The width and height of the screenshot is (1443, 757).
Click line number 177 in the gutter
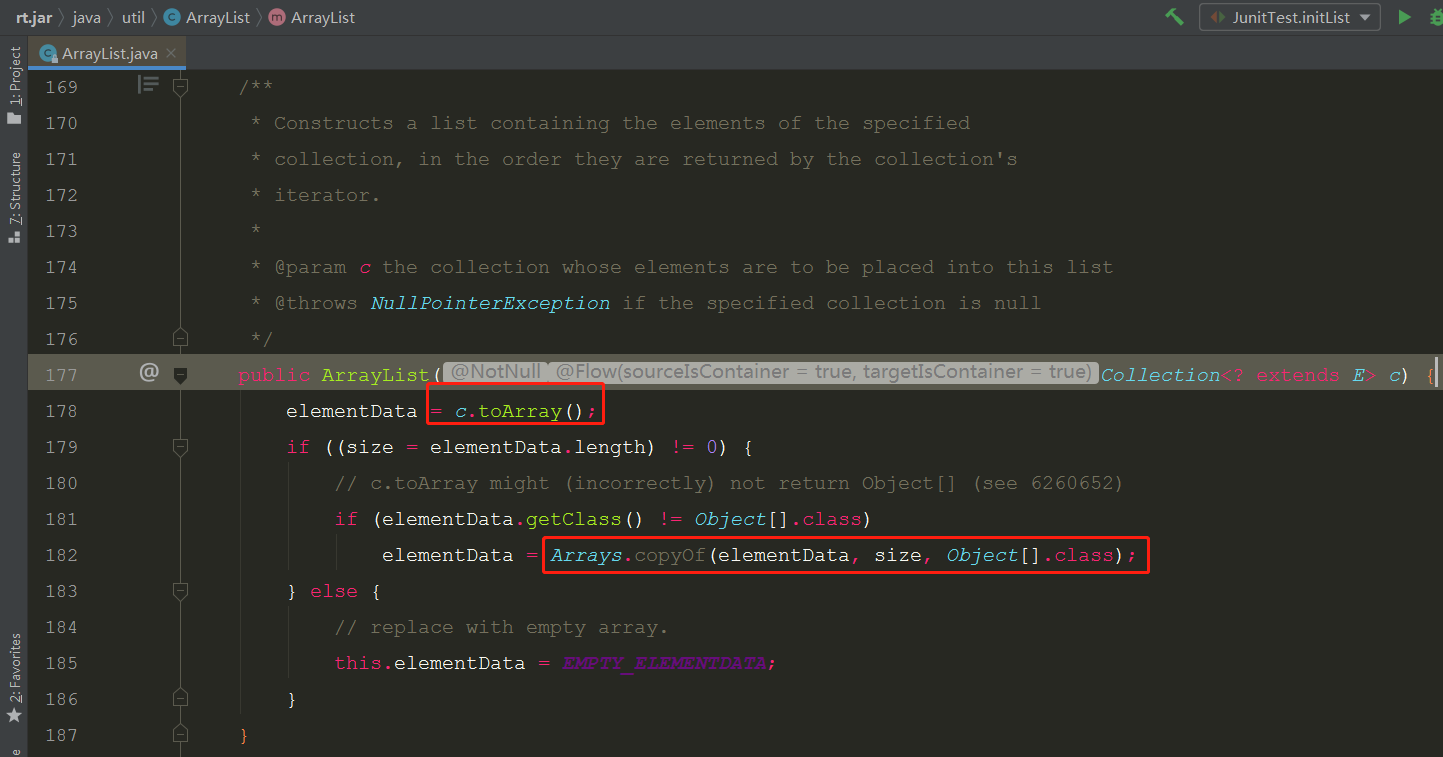(x=62, y=375)
